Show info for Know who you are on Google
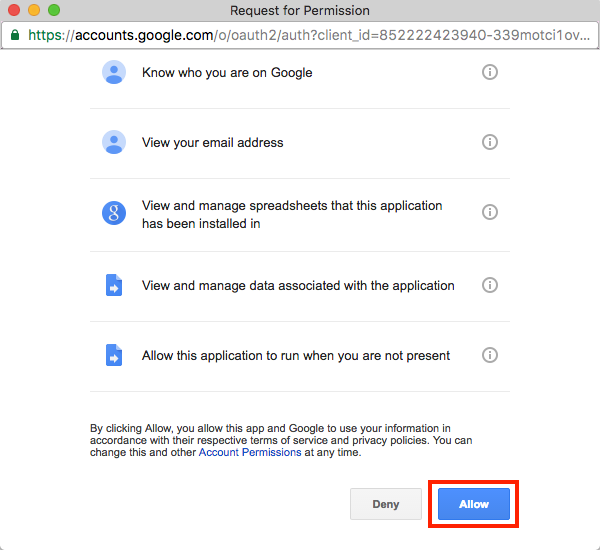The image size is (600, 550). (490, 72)
